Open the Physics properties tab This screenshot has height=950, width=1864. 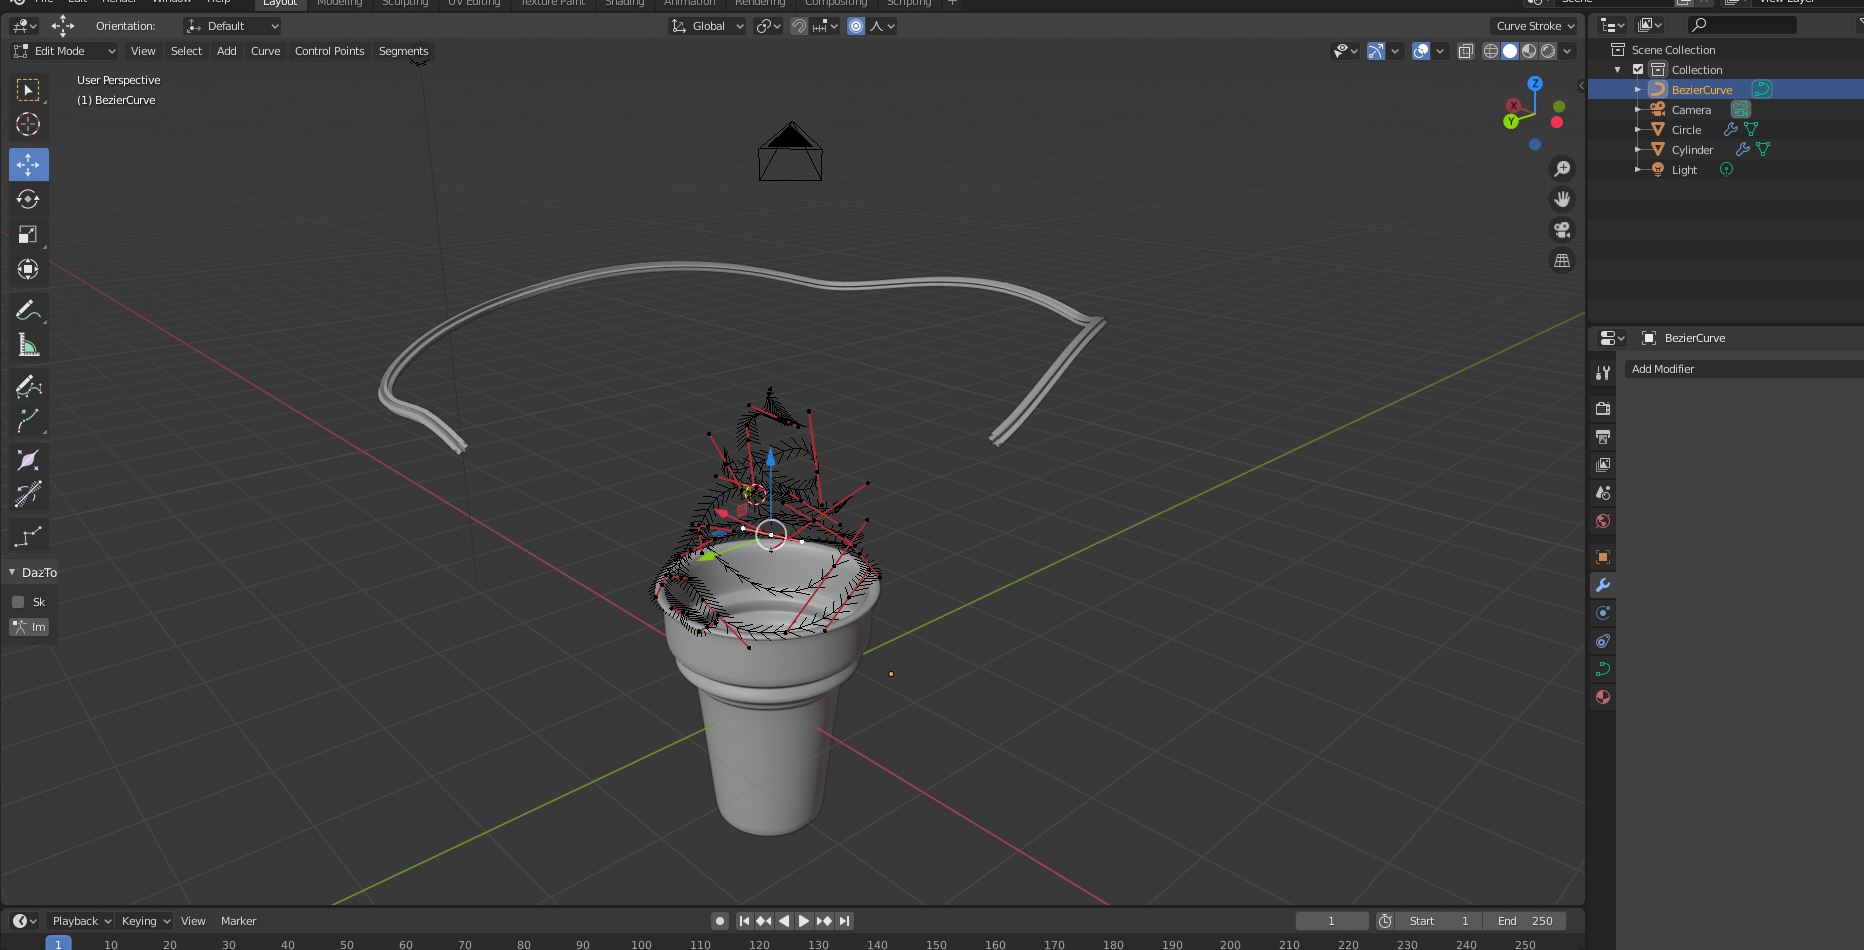[x=1603, y=613]
